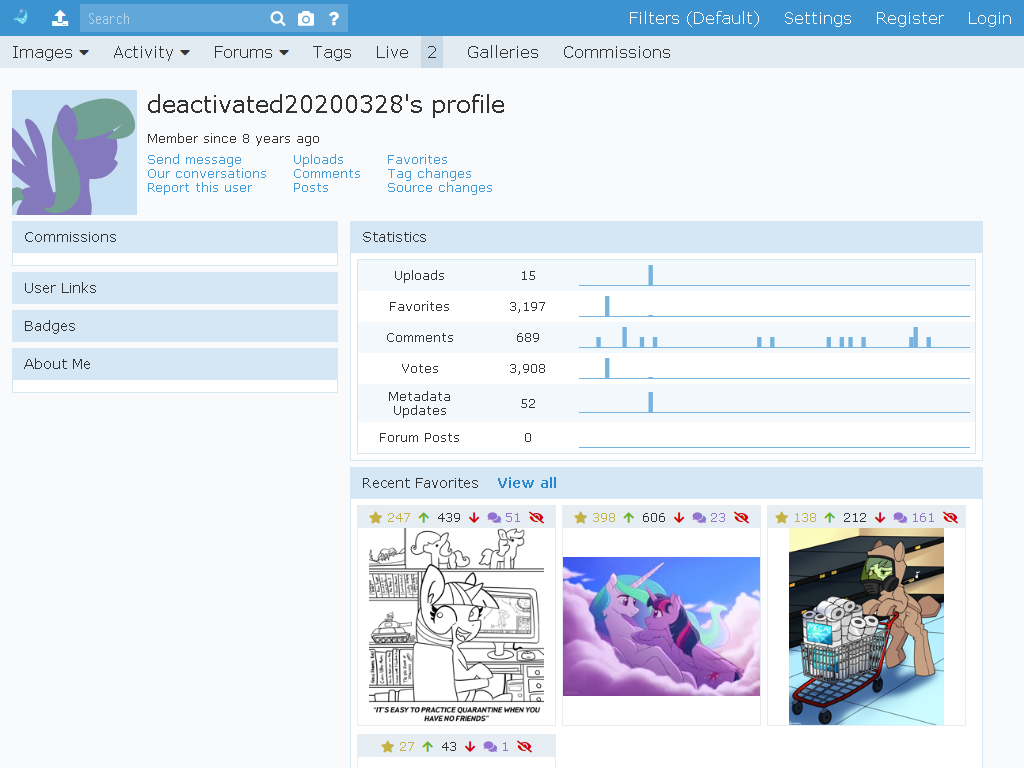Image resolution: width=1024 pixels, height=768 pixels.
Task: Hide the Celestia and Twilight cloud image
Action: point(741,518)
